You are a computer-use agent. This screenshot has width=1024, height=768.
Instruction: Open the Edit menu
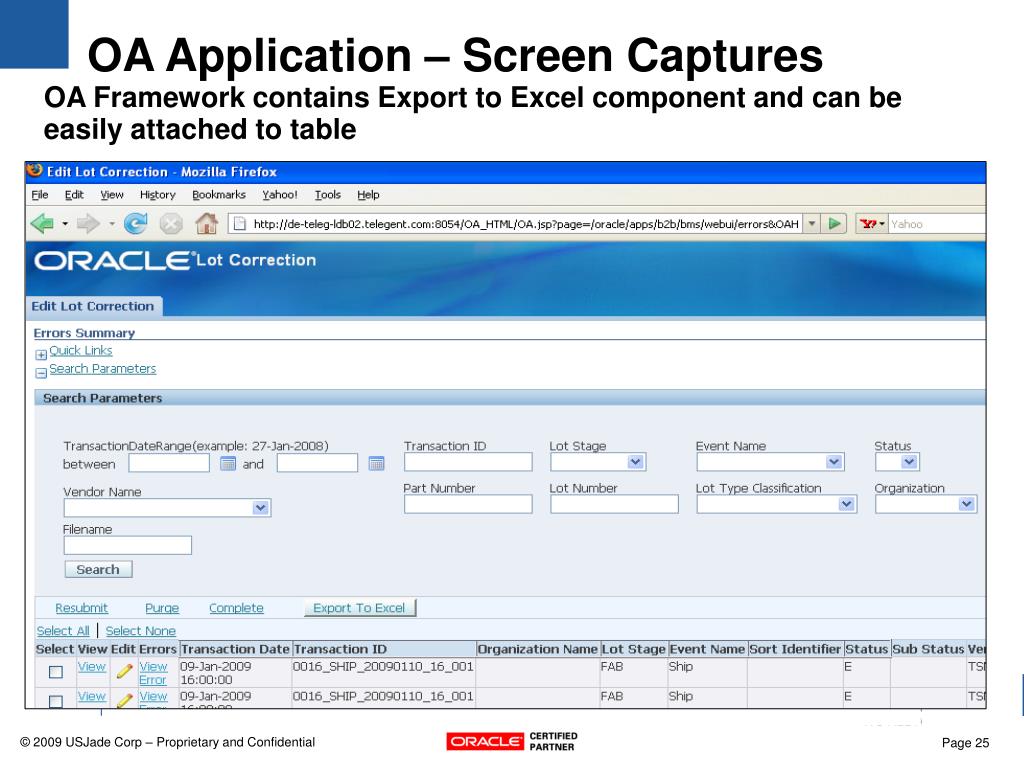point(74,195)
